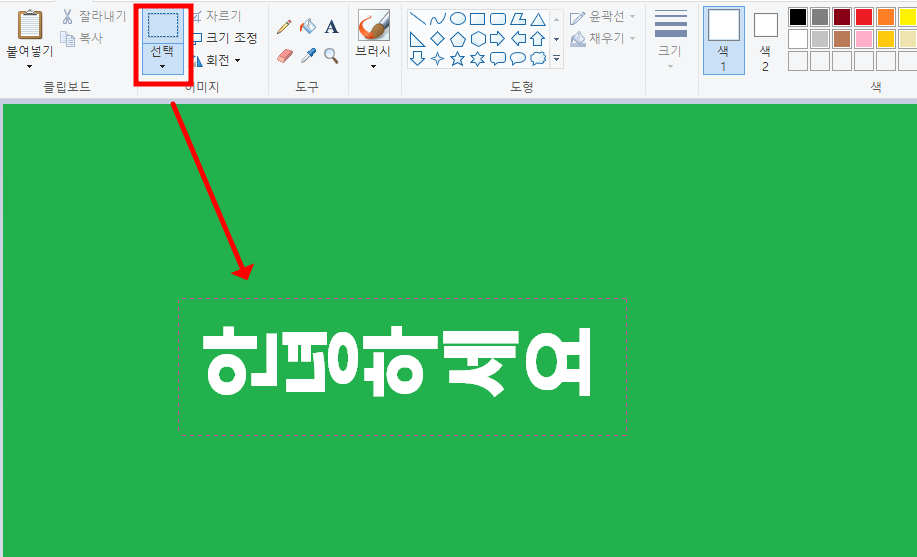The height and width of the screenshot is (557, 917).
Task: Expand the full shapes gallery list
Action: [557, 59]
